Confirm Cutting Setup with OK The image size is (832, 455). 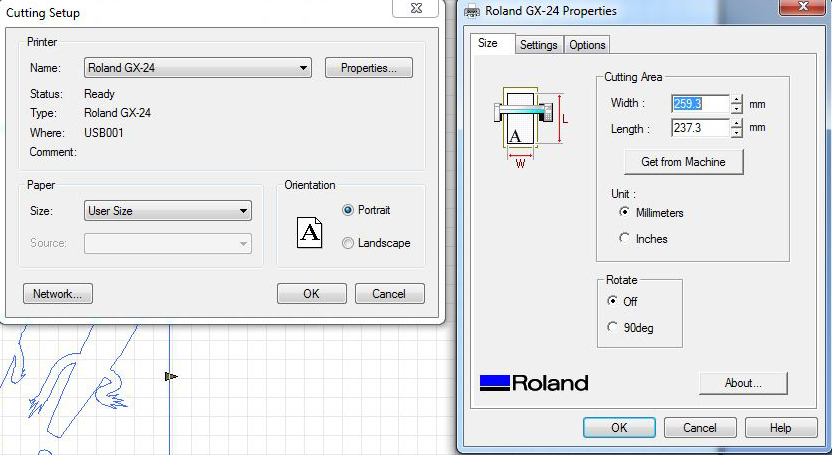pyautogui.click(x=311, y=294)
